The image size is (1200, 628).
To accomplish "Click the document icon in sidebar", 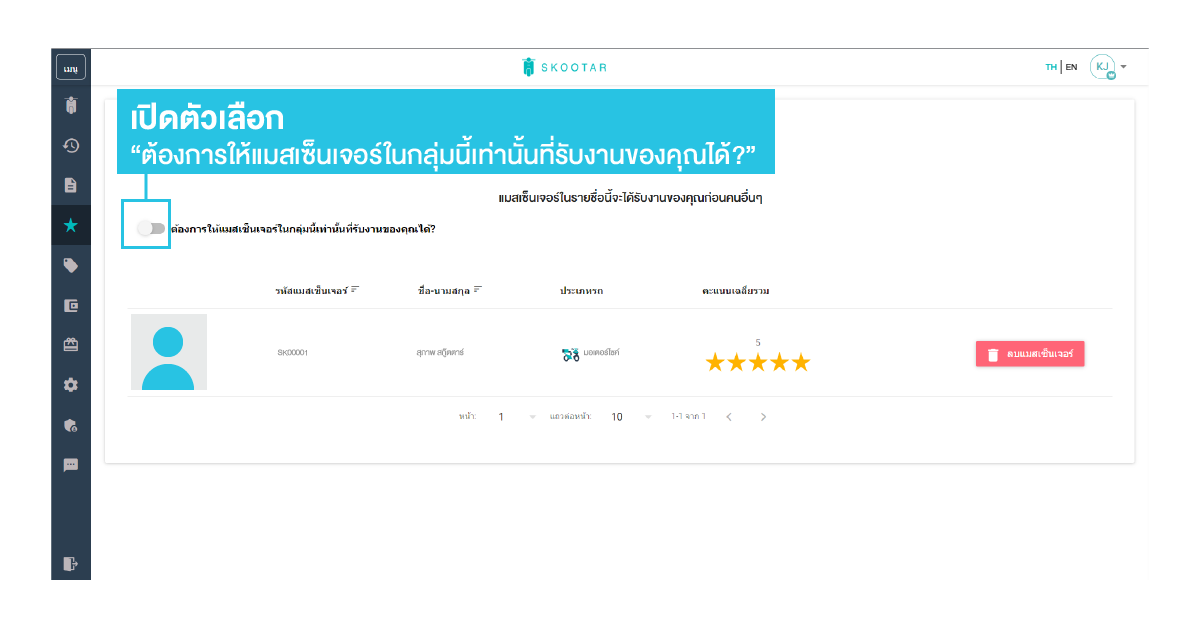I will point(71,185).
